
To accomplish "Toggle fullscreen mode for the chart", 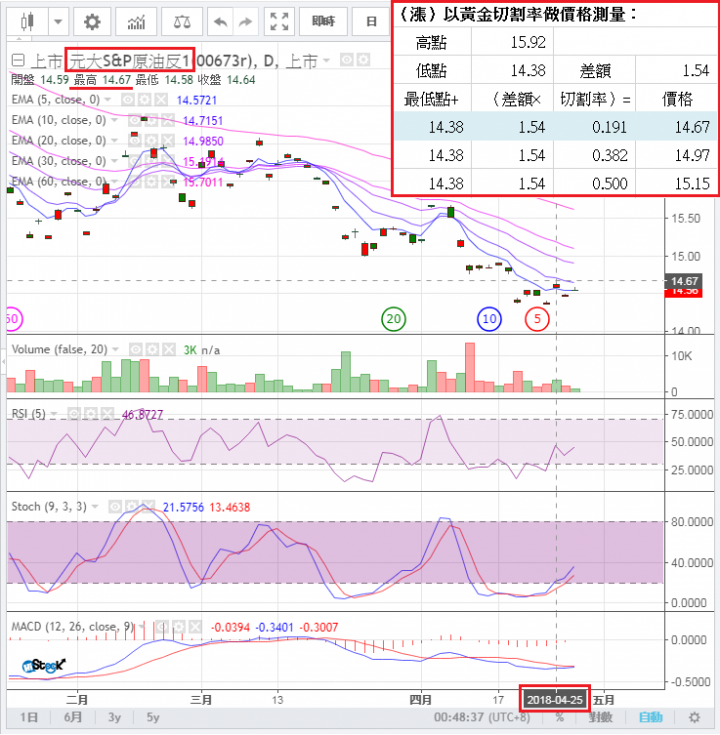I will 279,22.
